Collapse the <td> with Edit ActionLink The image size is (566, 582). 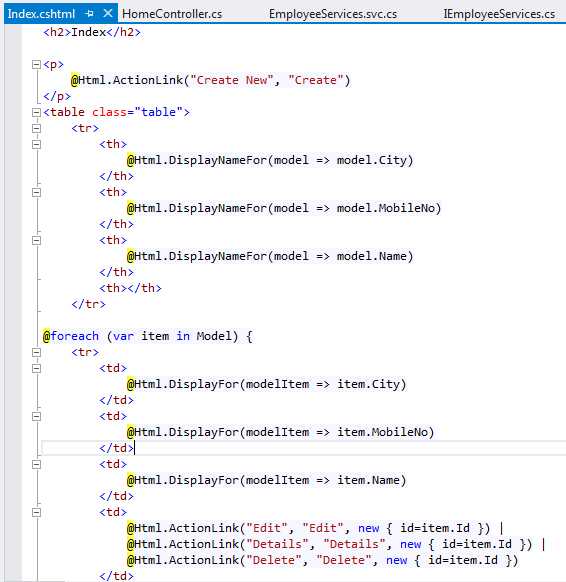coord(36,513)
